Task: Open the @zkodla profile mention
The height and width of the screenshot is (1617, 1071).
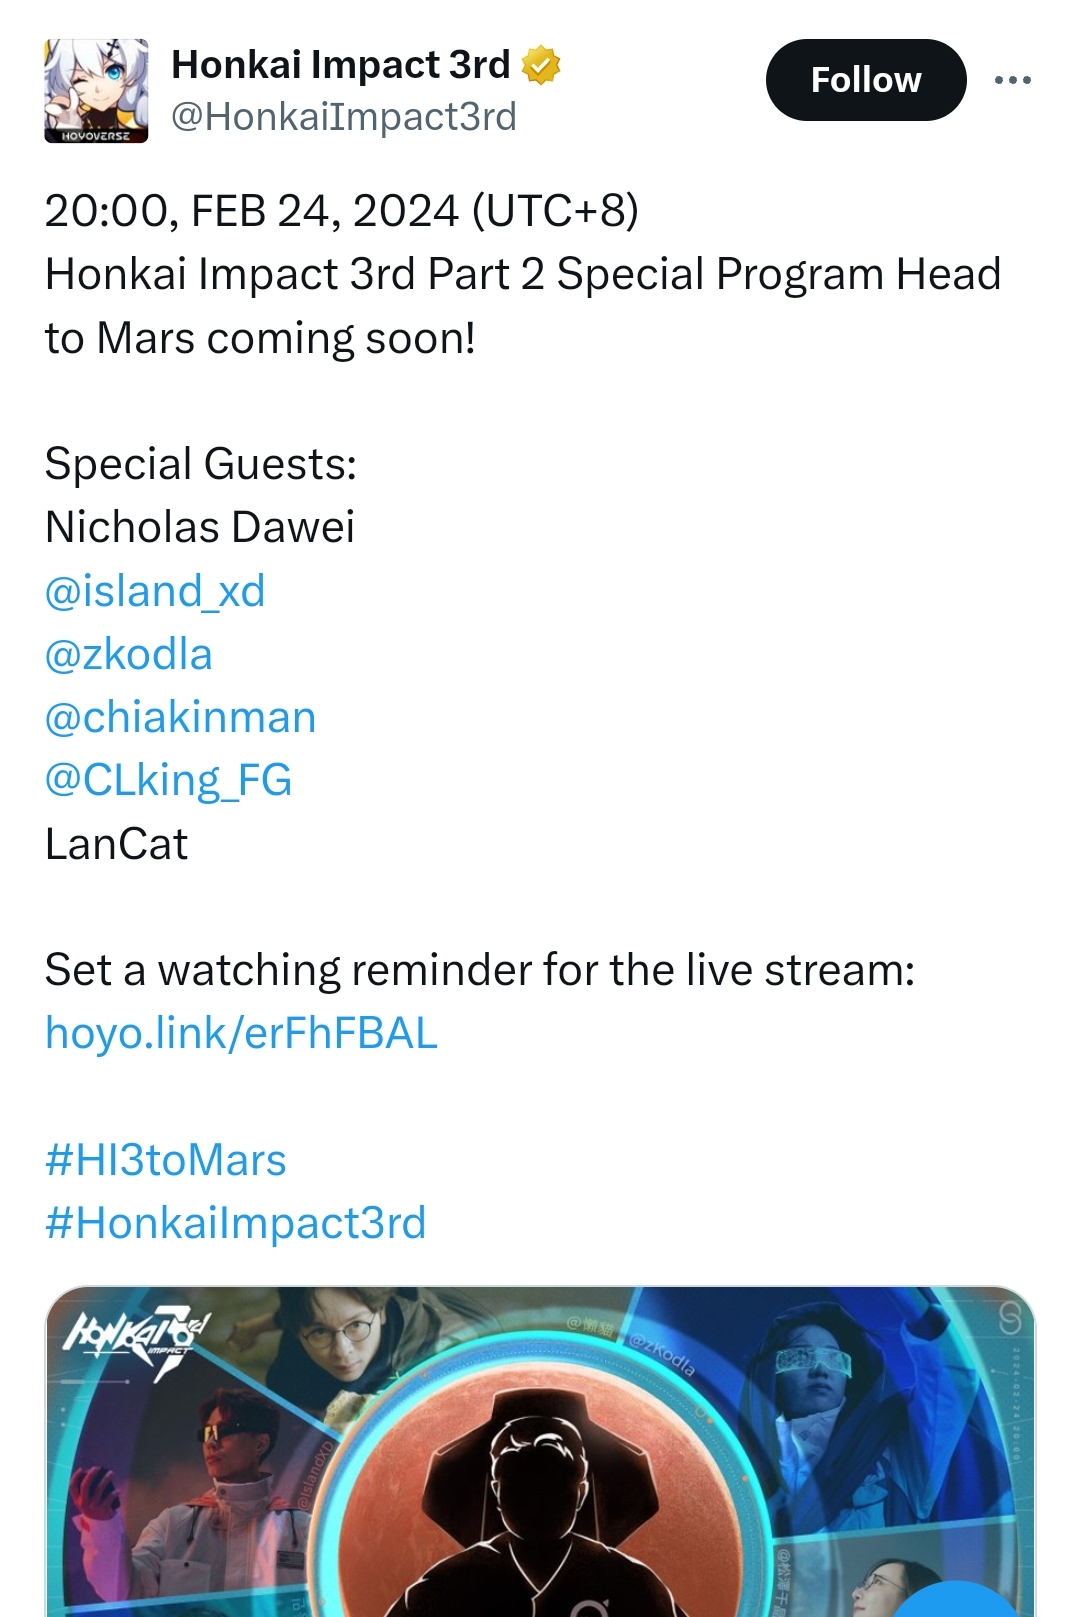Action: 129,654
